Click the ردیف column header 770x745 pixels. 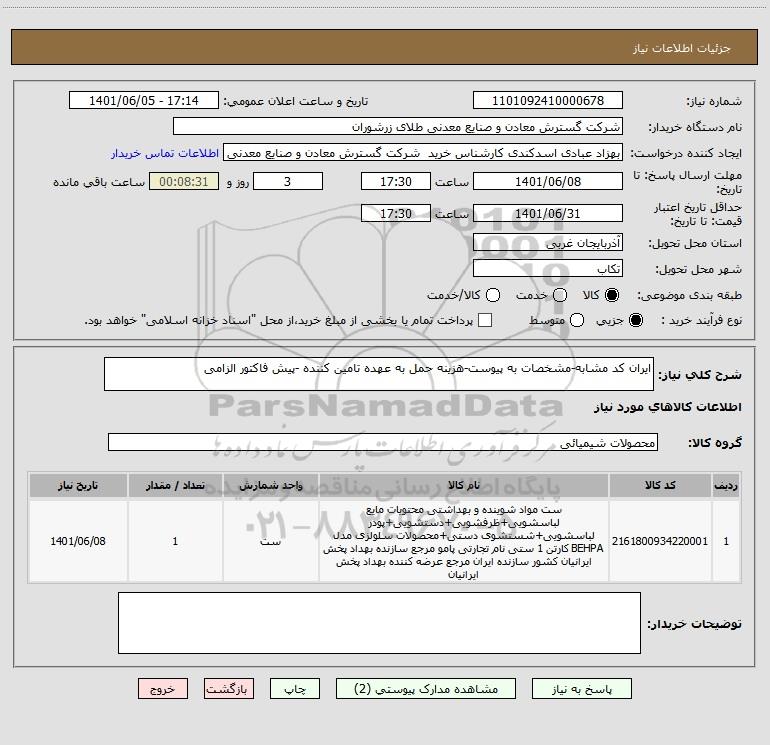coord(726,485)
